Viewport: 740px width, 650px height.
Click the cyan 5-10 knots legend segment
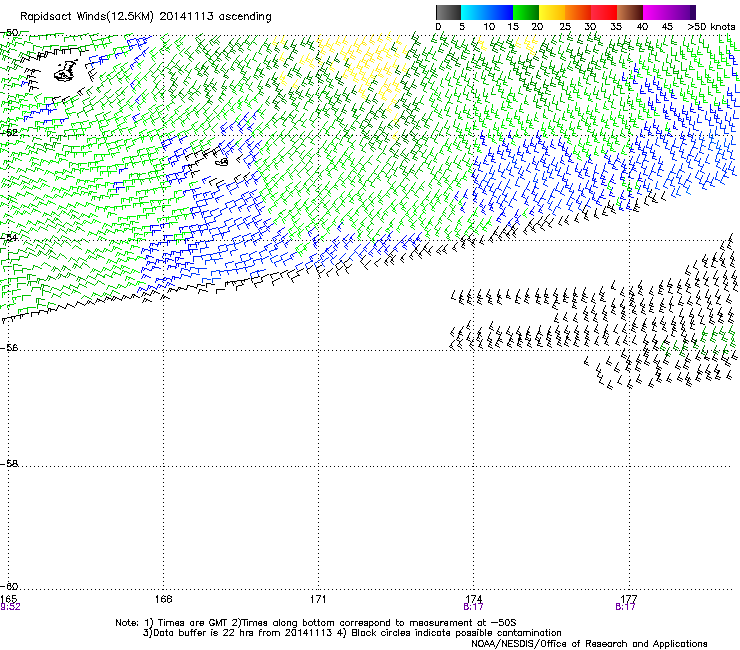coord(474,12)
